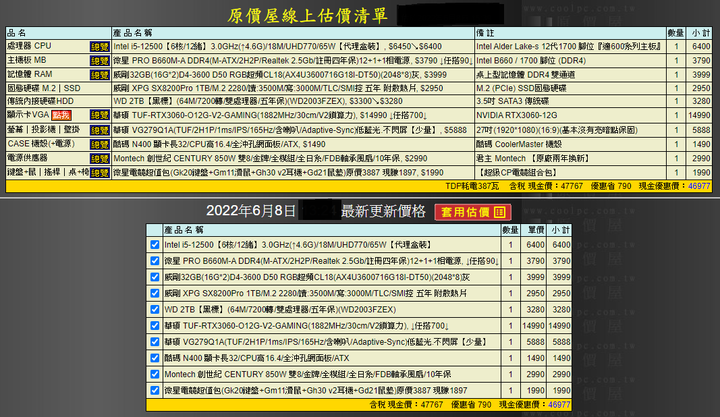Toggle the checkbox for 威剛 XPG SX8200Pro 1TB
Screen dimensions: 720x417
pos(155,293)
